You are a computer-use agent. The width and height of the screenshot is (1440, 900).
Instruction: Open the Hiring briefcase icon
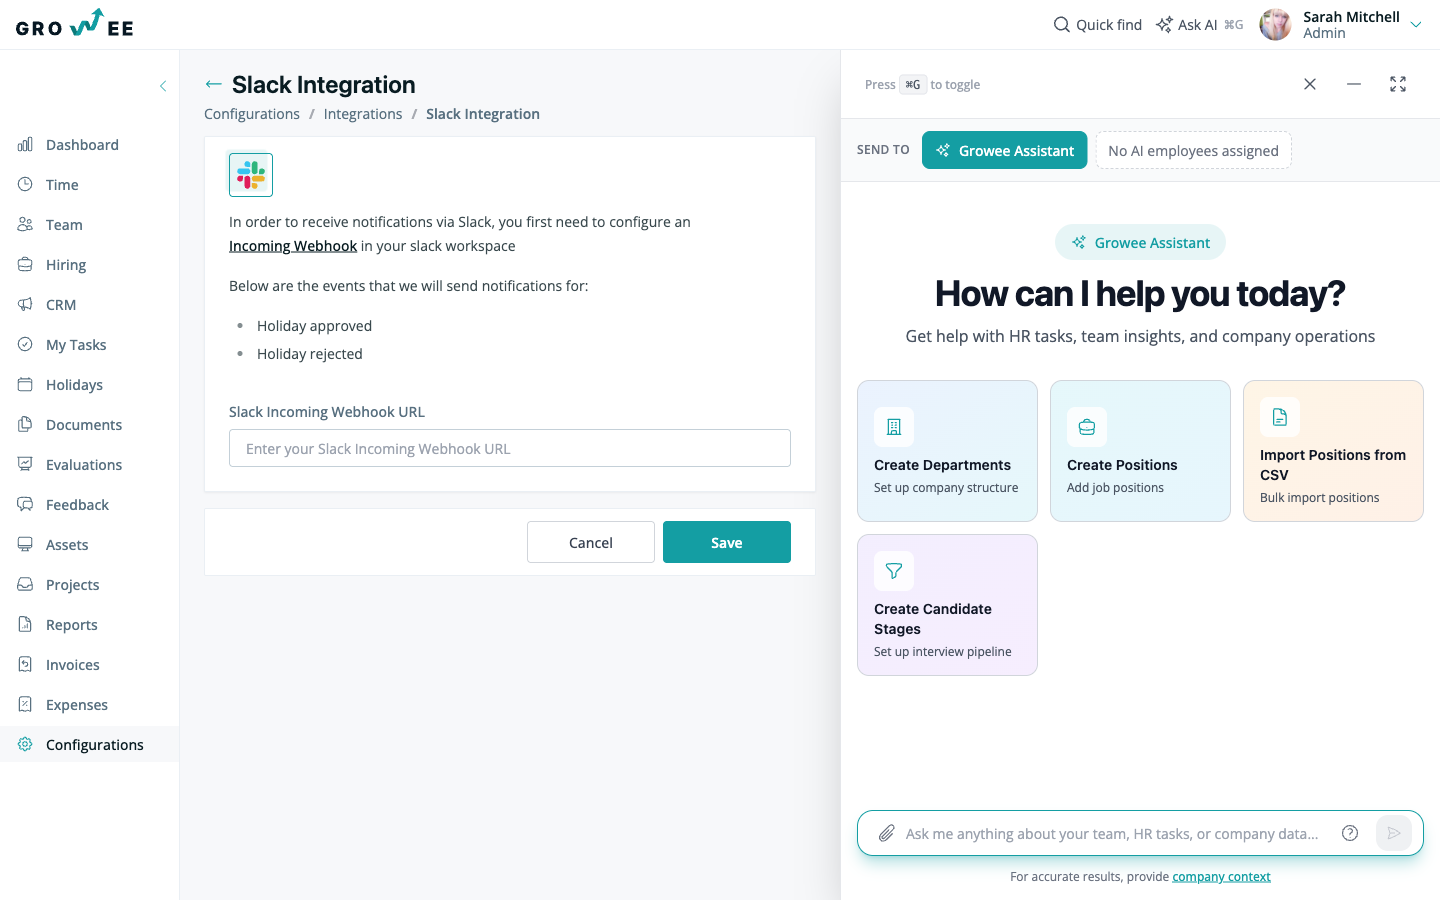[x=25, y=265]
